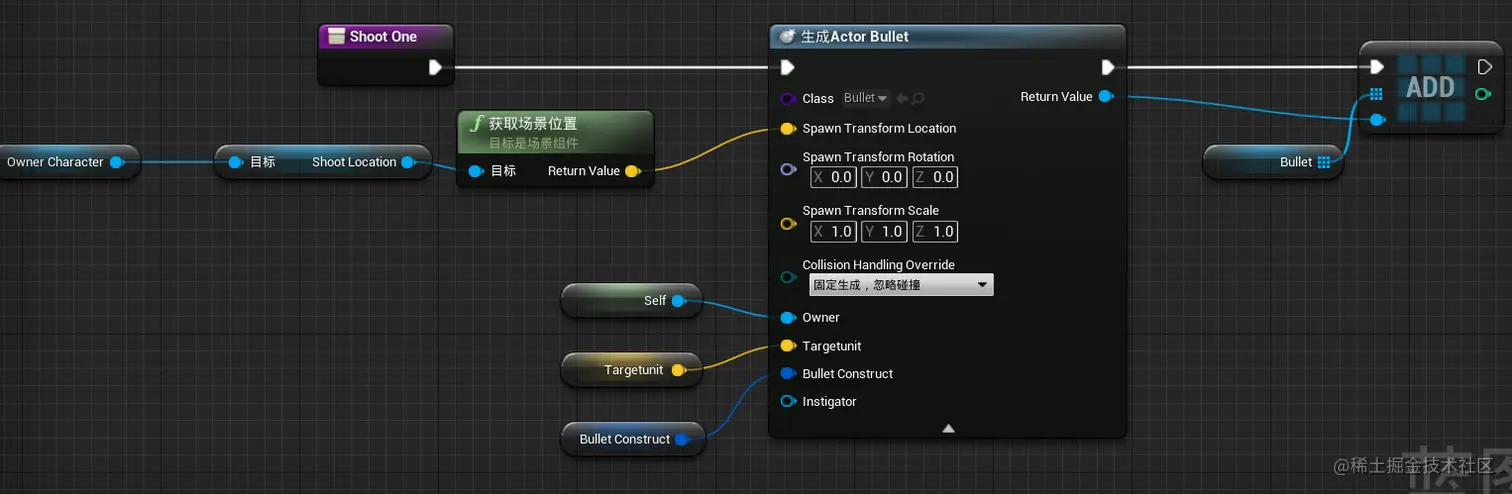Open the Class Bullet dropdown
The height and width of the screenshot is (494, 1512).
tap(866, 98)
